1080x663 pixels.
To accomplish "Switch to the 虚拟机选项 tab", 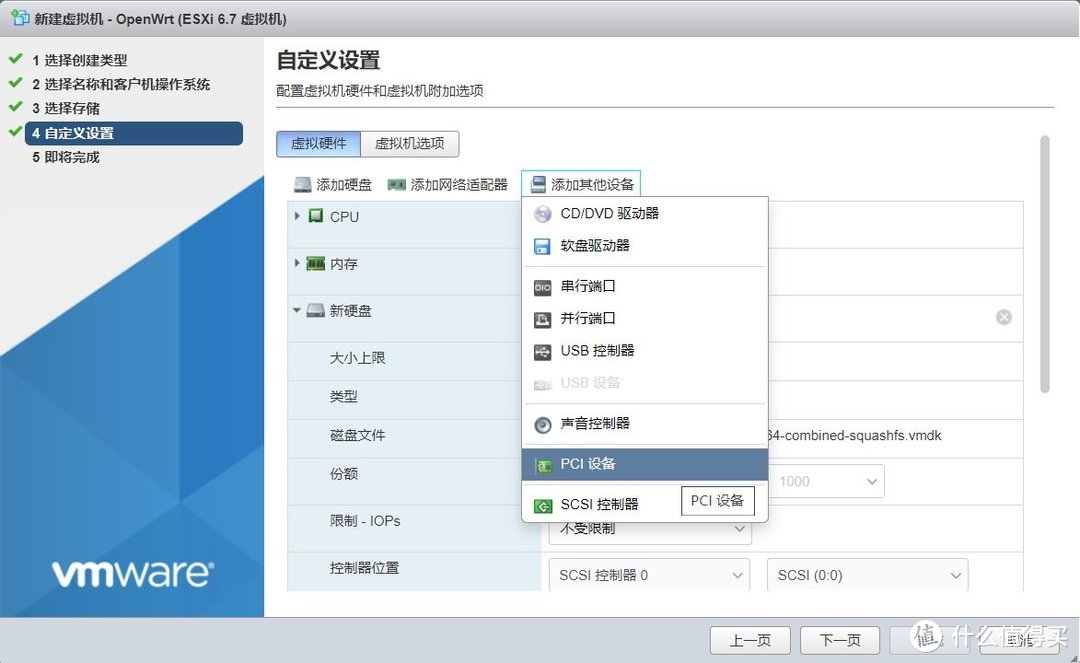I will pos(409,144).
